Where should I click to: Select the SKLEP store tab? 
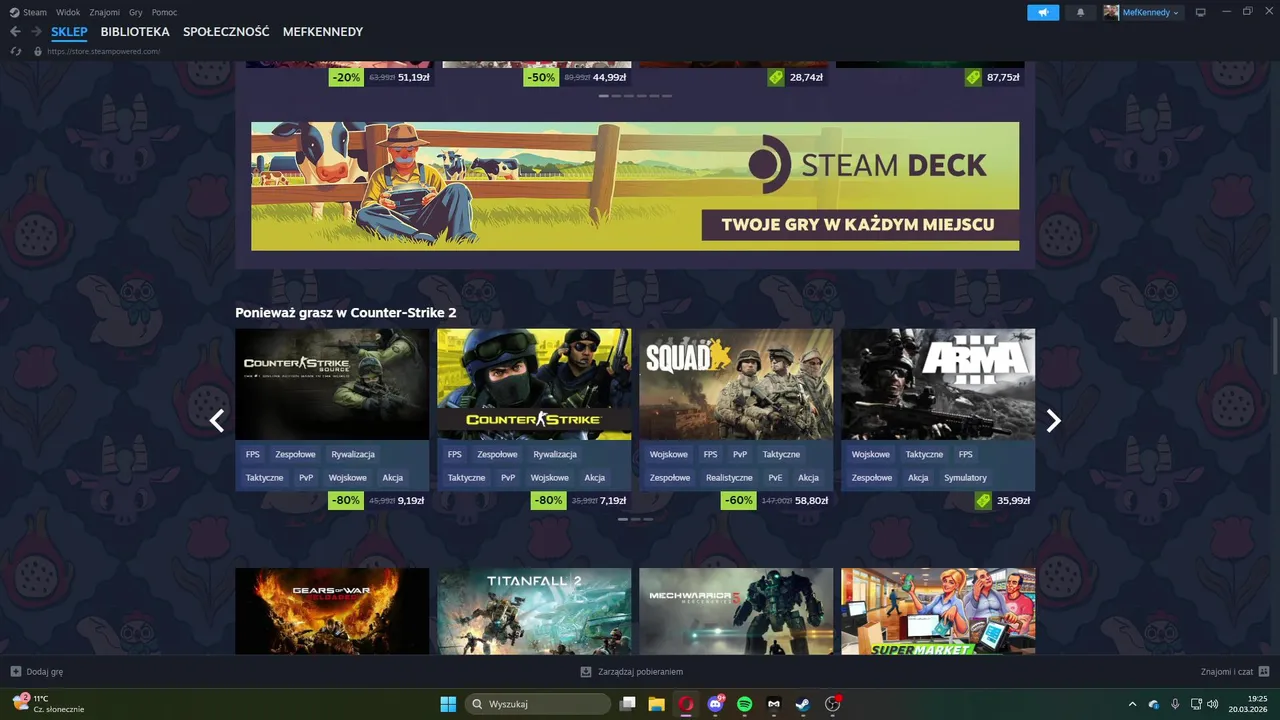pyautogui.click(x=69, y=32)
